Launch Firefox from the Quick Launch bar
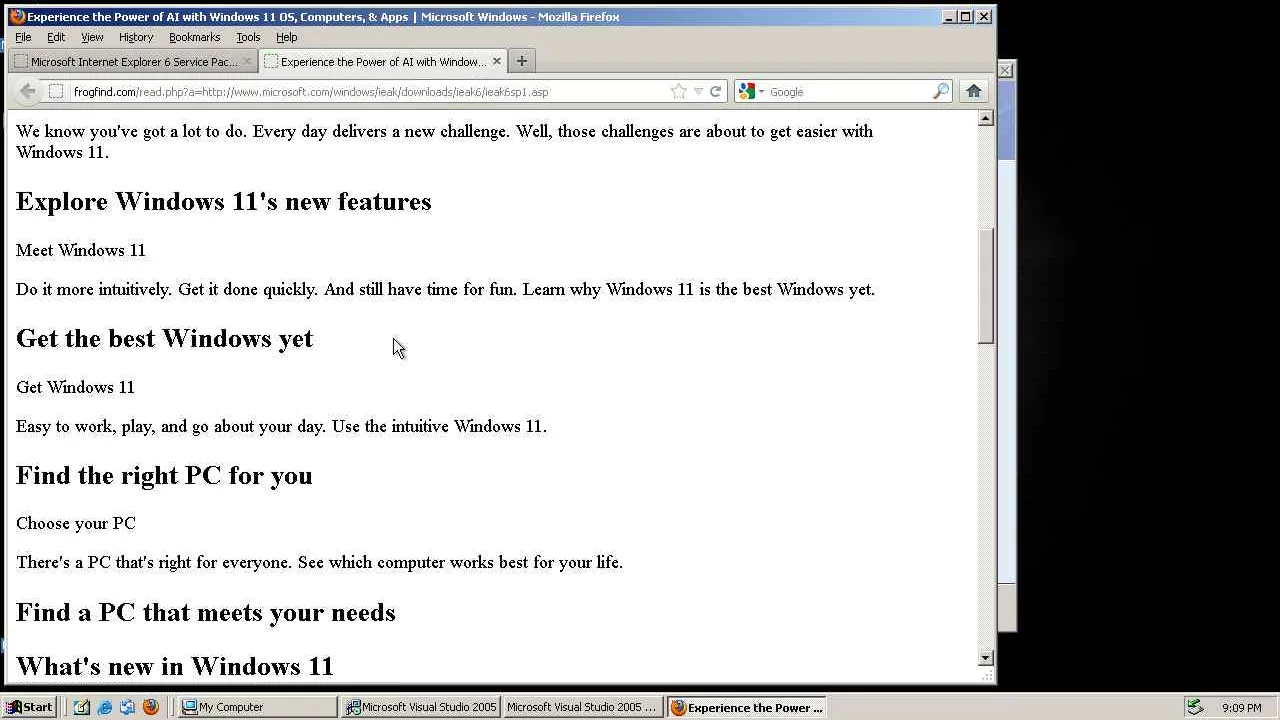The image size is (1280, 720). 150,707
